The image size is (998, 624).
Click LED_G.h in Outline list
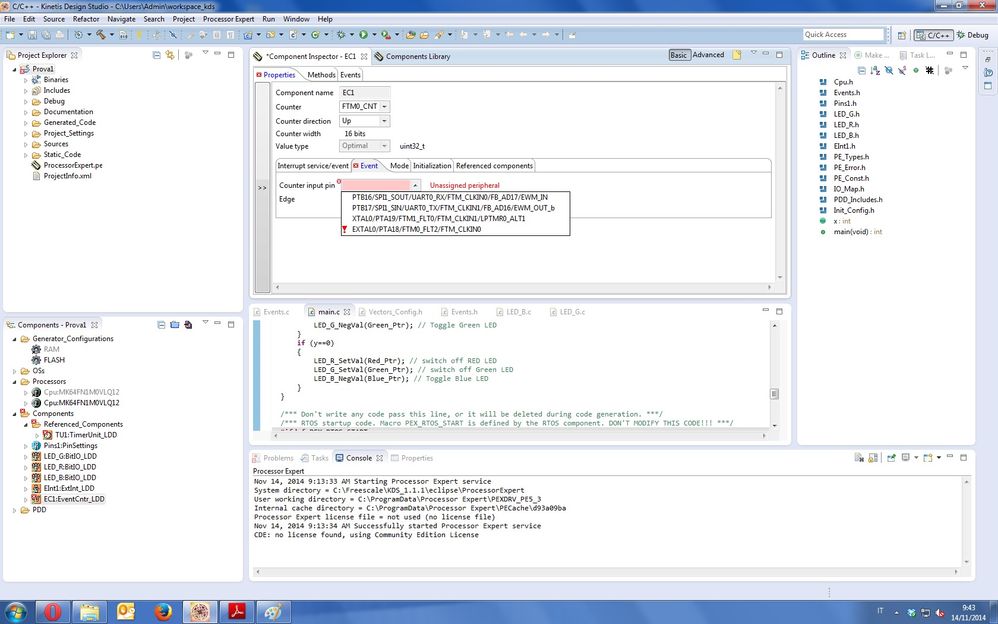(847, 114)
